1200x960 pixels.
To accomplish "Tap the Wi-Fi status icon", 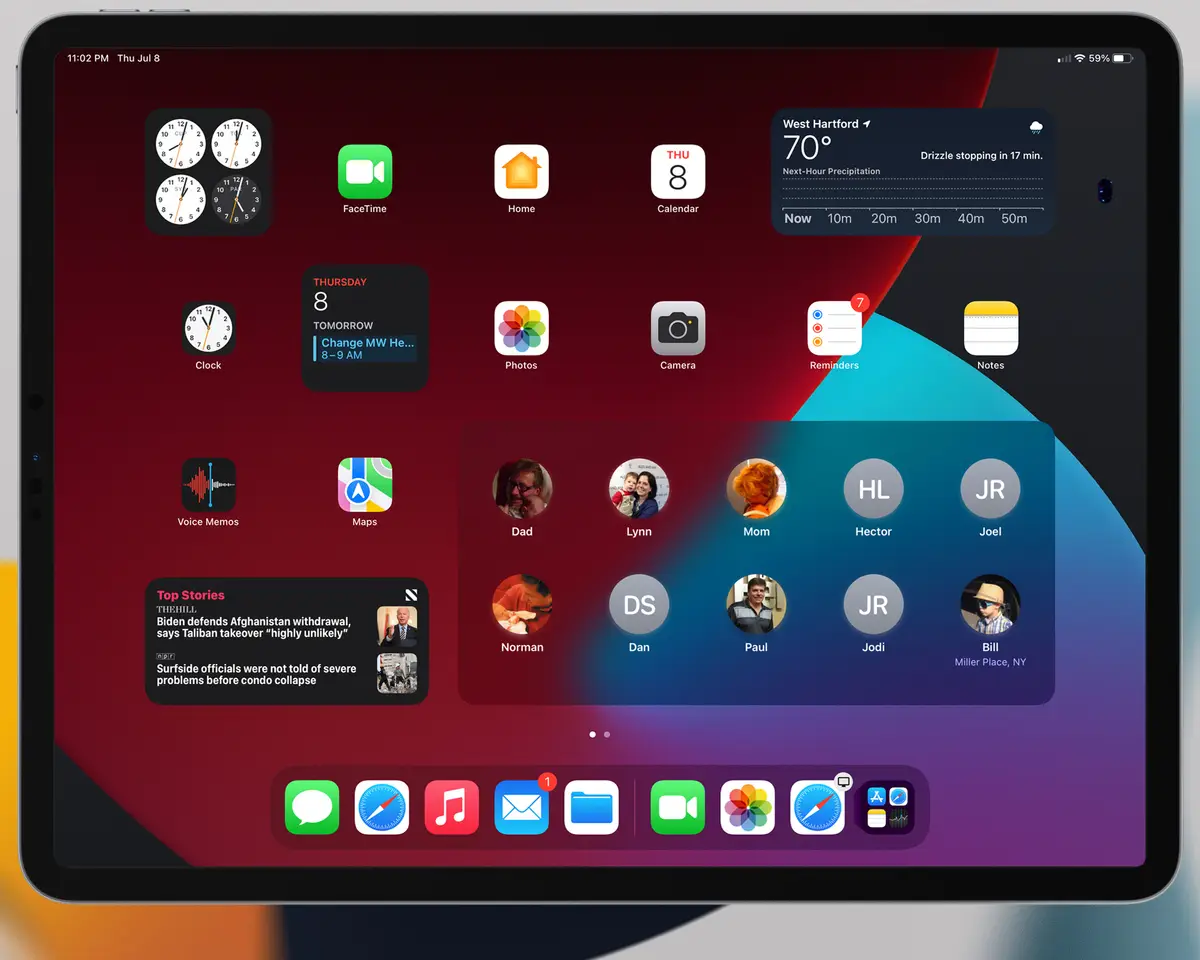I will 1080,59.
